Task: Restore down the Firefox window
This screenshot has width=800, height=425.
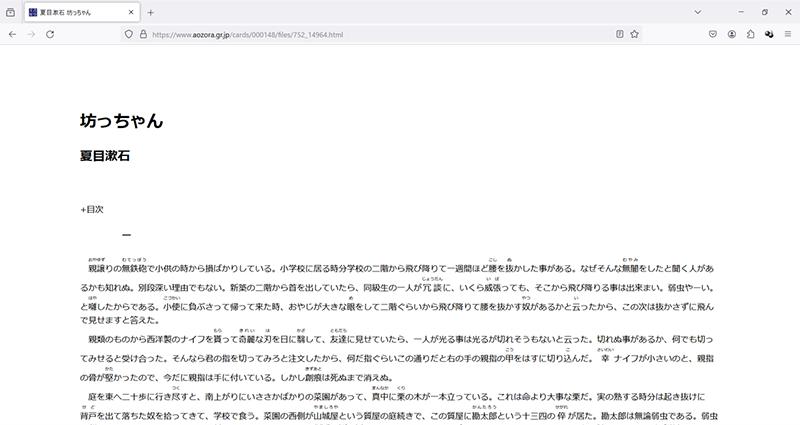Action: pyautogui.click(x=764, y=12)
